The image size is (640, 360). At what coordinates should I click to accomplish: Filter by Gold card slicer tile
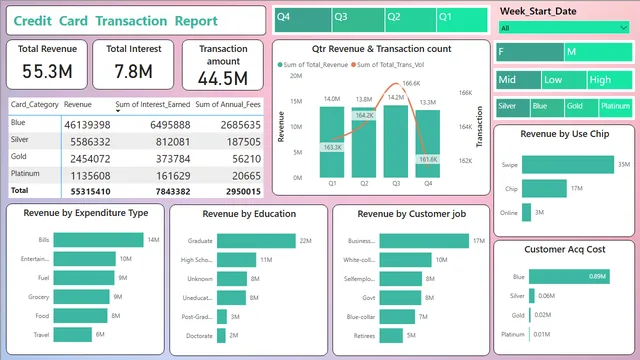581,108
